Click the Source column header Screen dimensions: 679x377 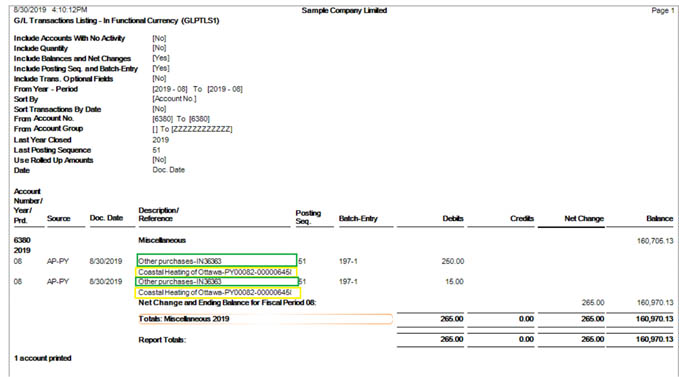tap(58, 219)
